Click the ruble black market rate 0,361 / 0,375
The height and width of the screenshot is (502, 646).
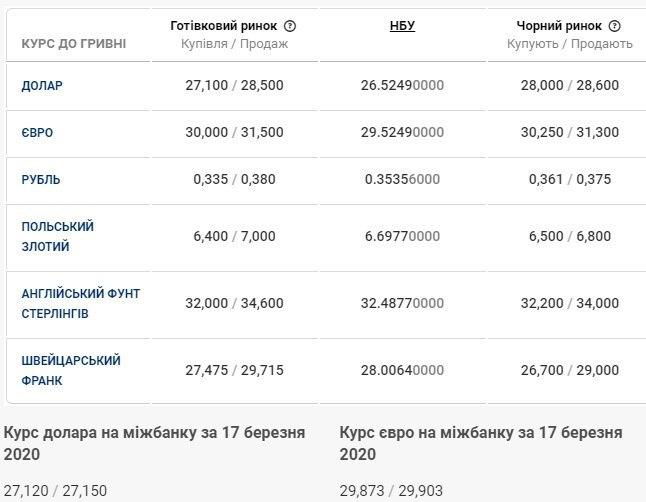click(x=570, y=179)
